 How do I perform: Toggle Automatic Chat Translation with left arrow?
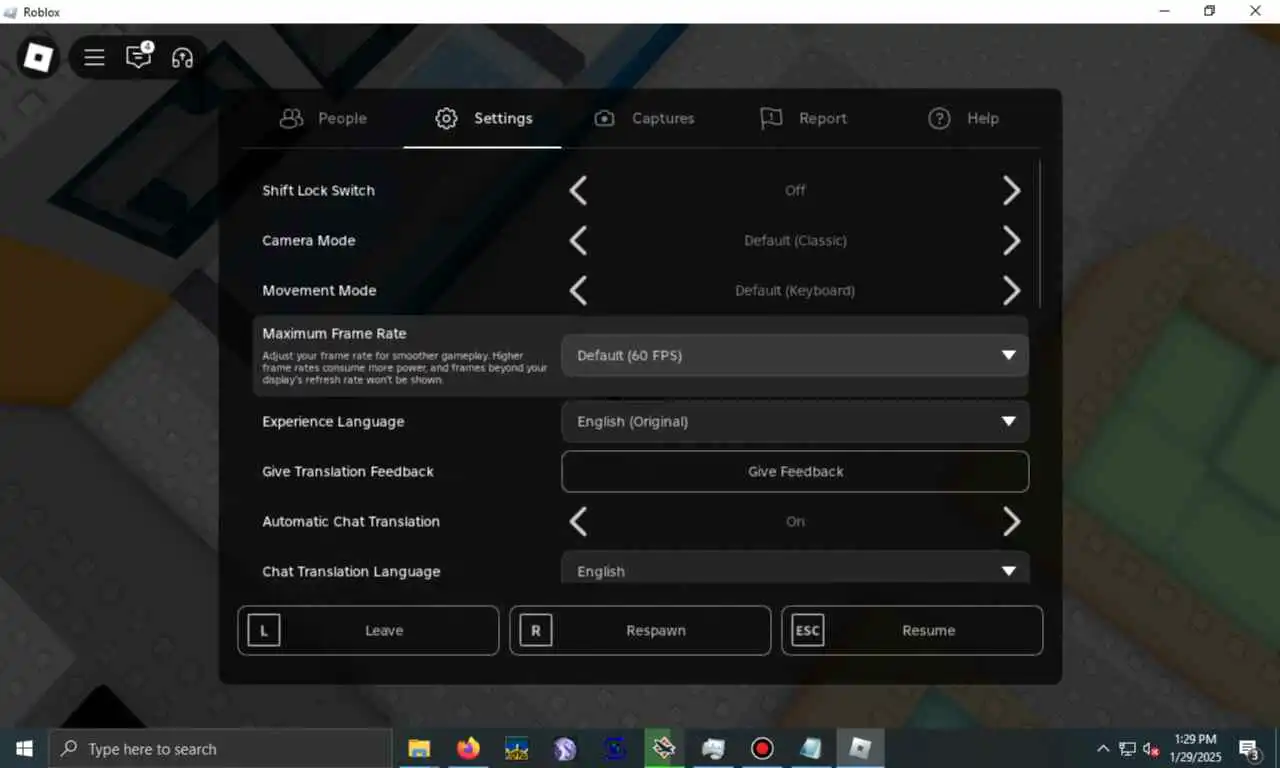[578, 521]
